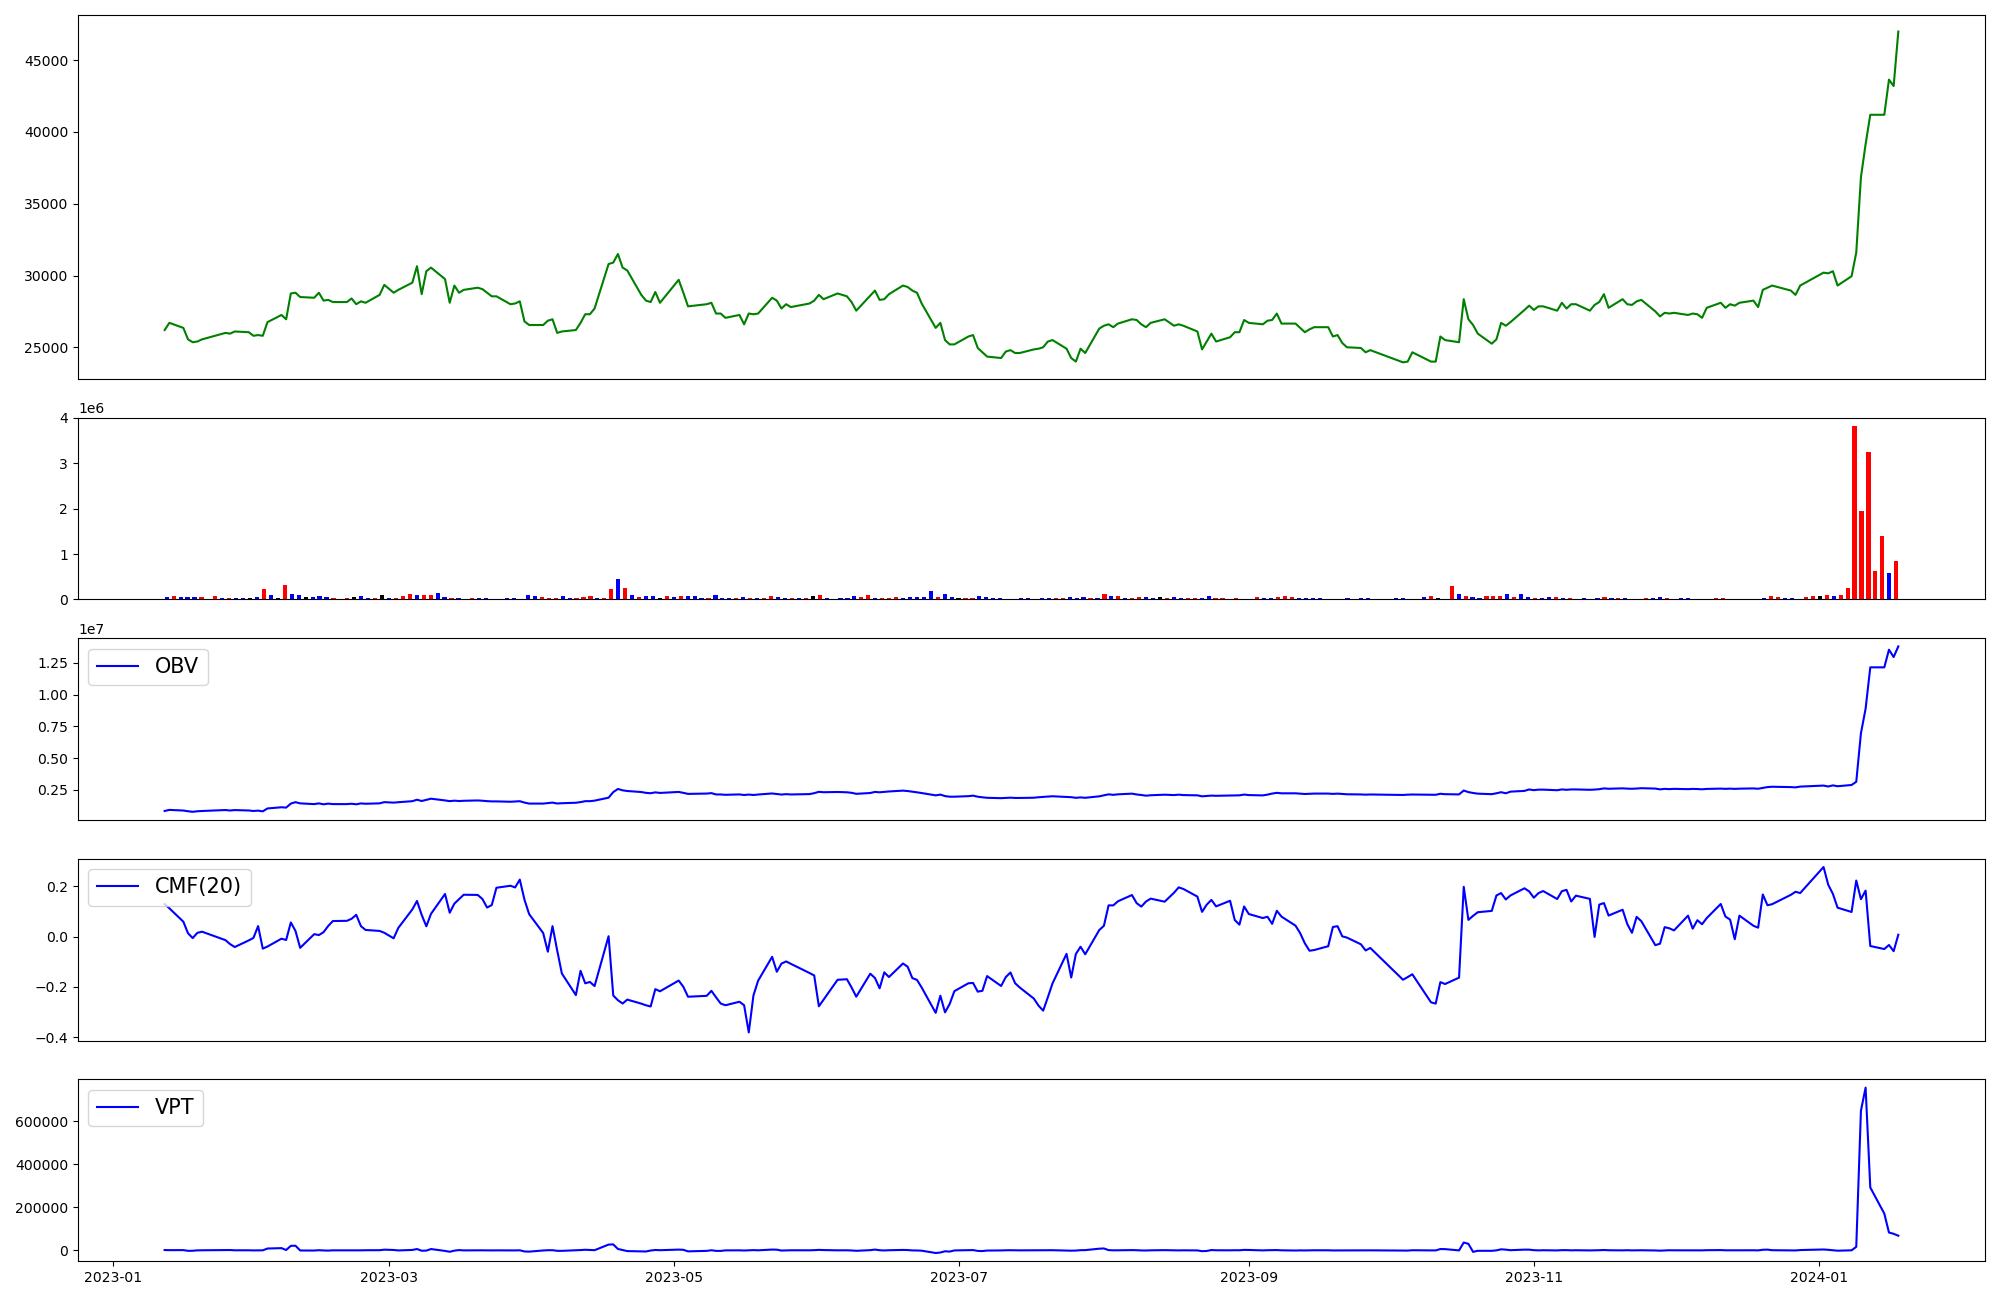This screenshot has height=1300, width=2000.
Task: Click the 2023-11 date tick label
Action: click(1534, 1277)
